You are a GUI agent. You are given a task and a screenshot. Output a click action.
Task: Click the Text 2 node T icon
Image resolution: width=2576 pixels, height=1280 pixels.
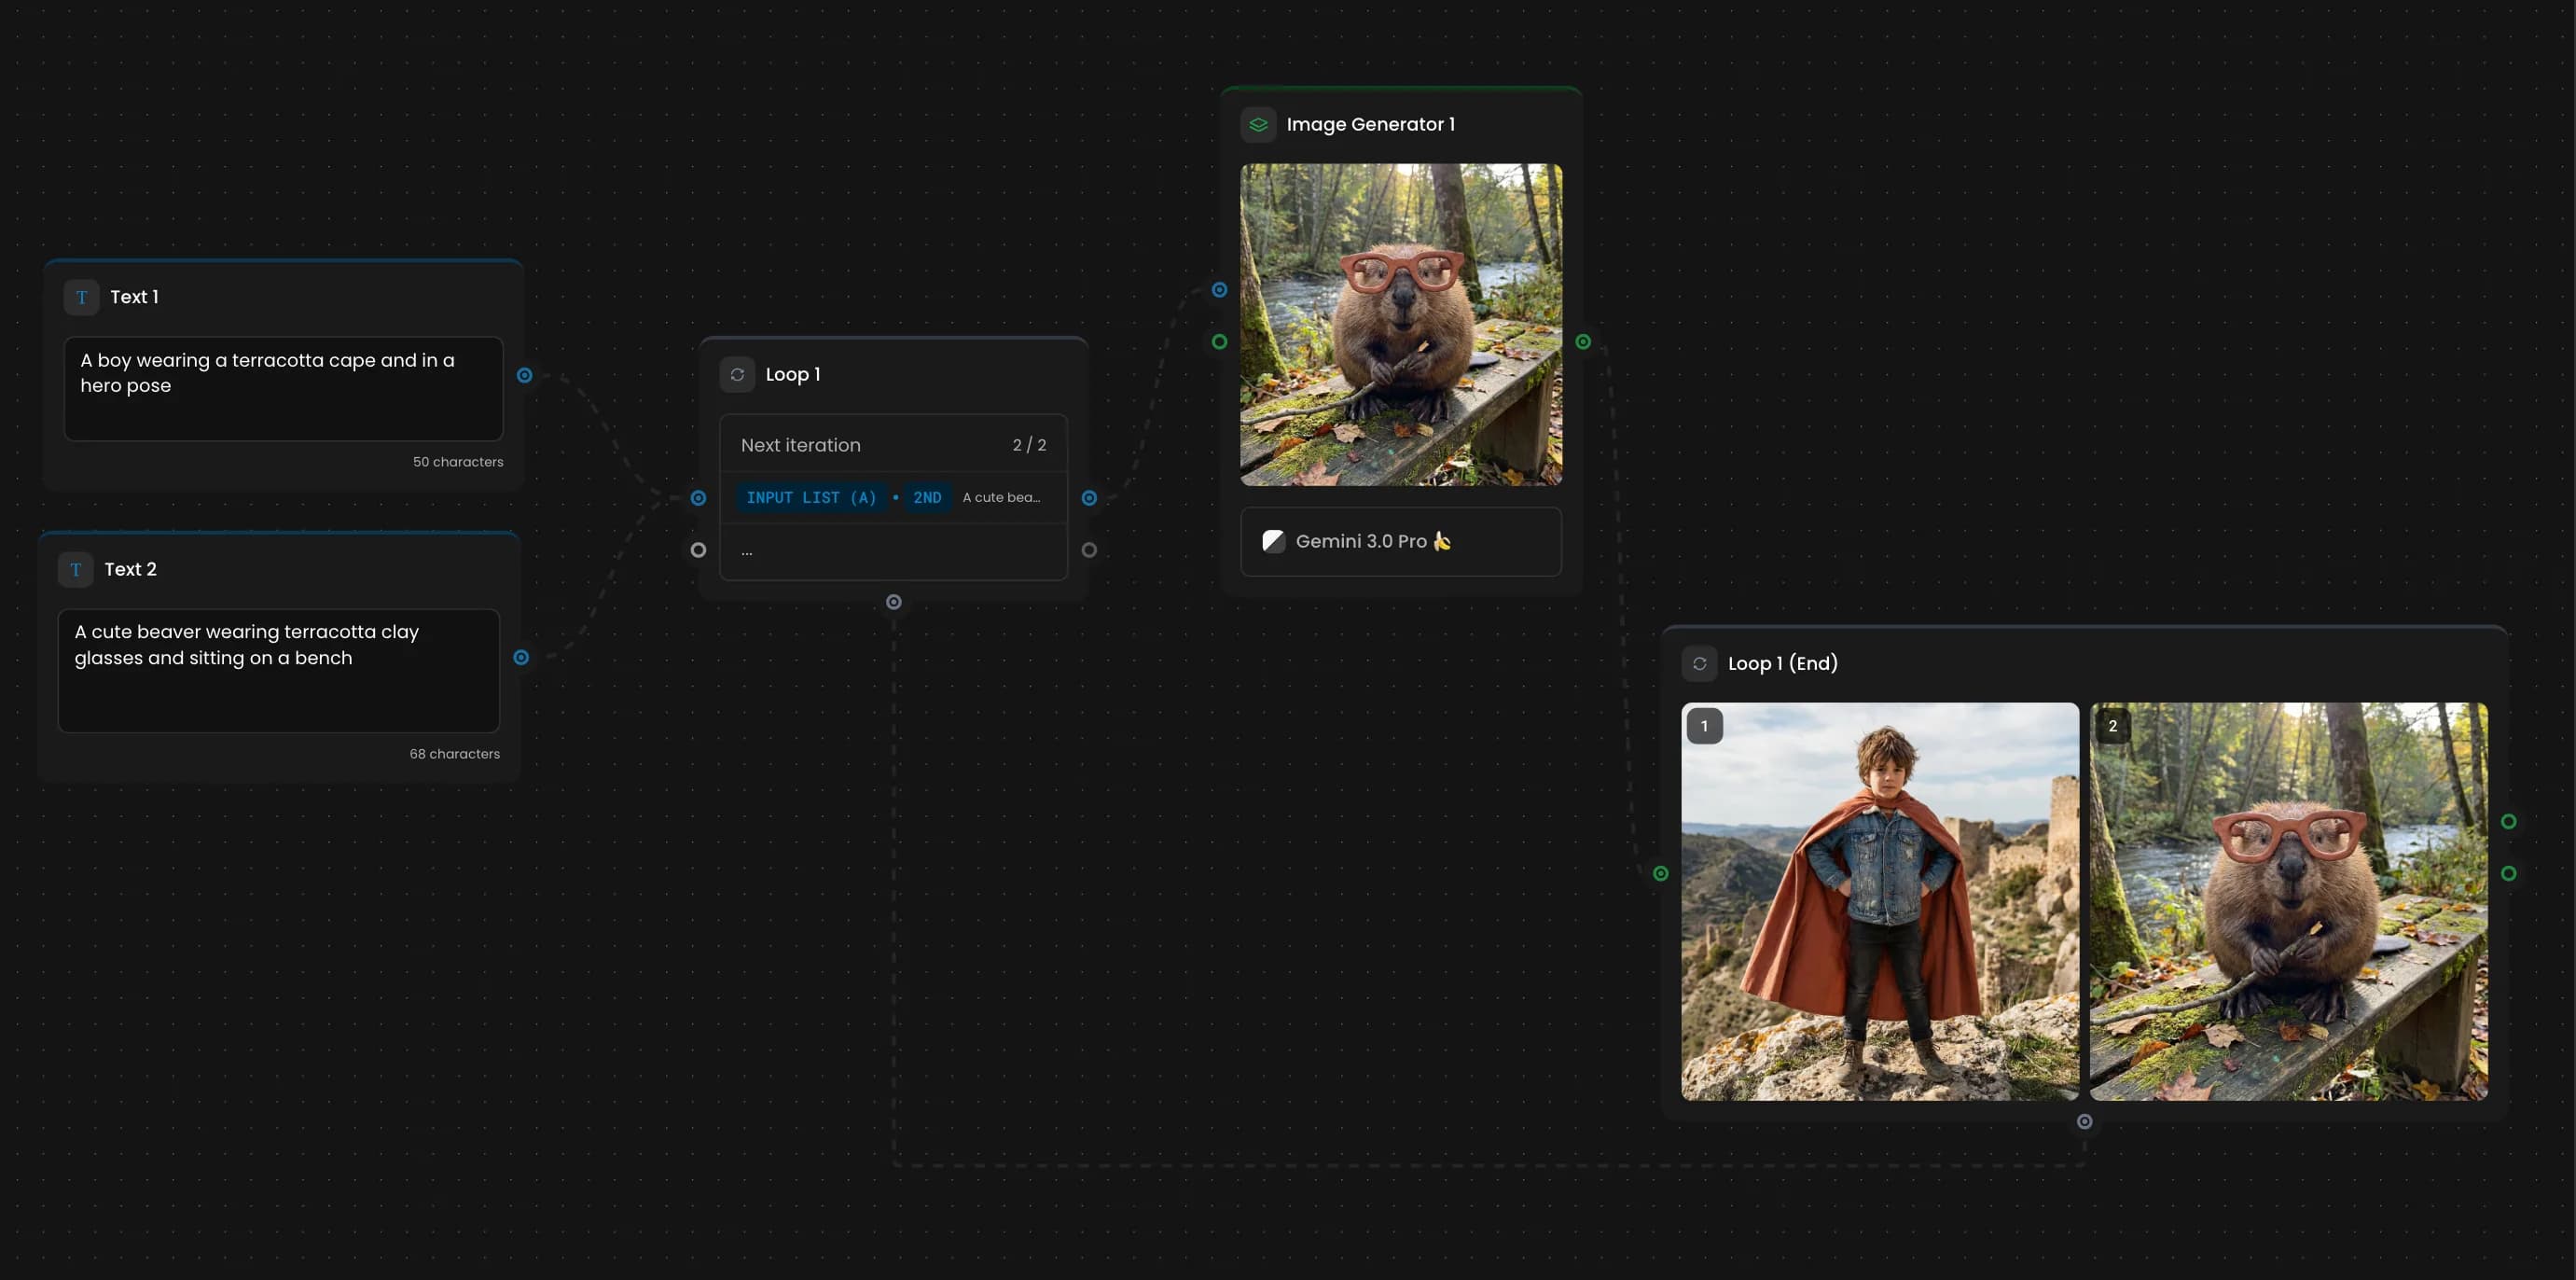pyautogui.click(x=76, y=569)
